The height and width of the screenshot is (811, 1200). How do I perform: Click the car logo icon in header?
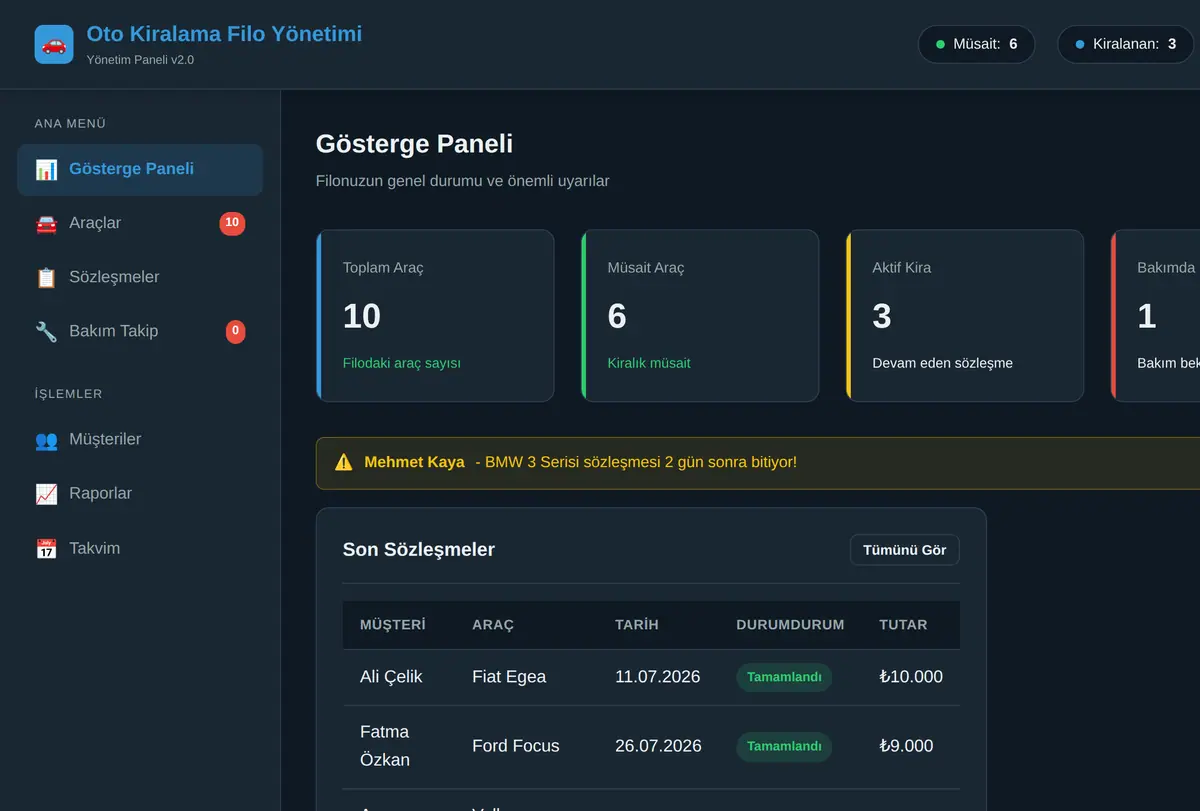pos(54,45)
